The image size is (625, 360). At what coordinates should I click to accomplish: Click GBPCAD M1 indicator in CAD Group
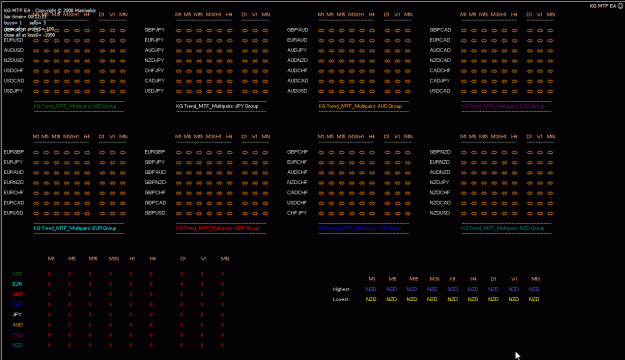point(464,30)
